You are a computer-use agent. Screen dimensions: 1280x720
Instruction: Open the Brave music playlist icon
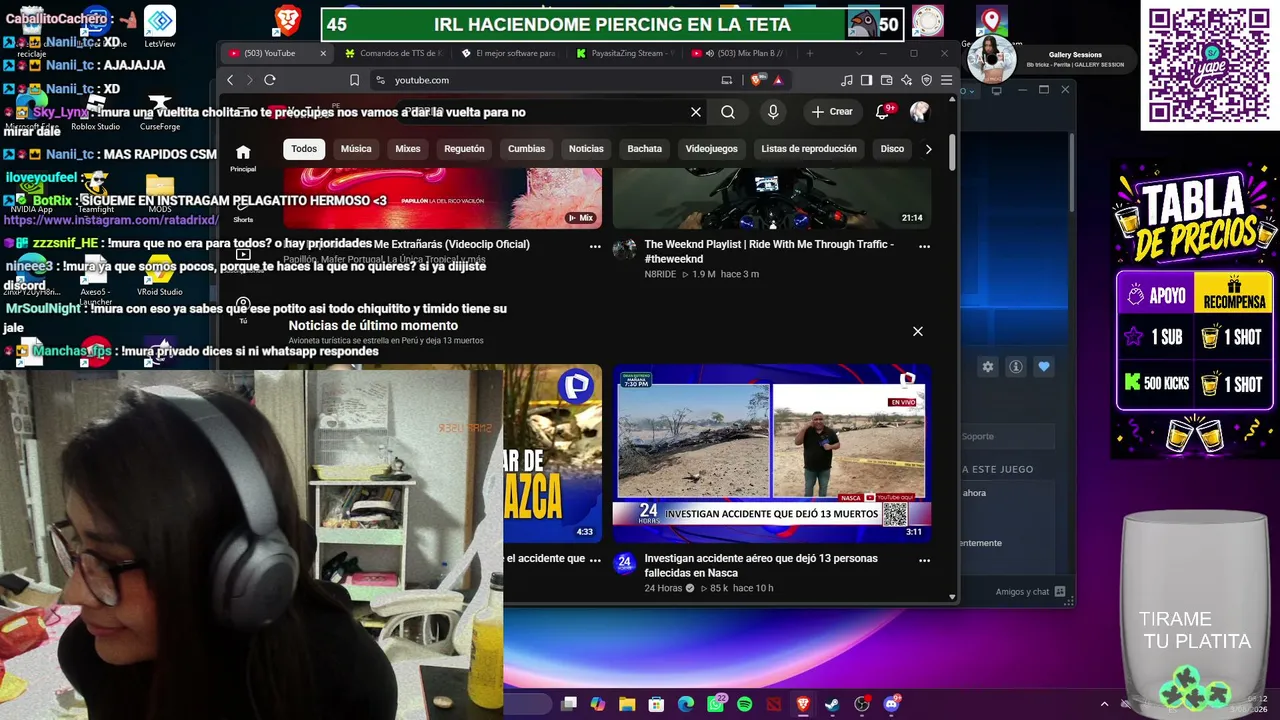[x=847, y=80]
